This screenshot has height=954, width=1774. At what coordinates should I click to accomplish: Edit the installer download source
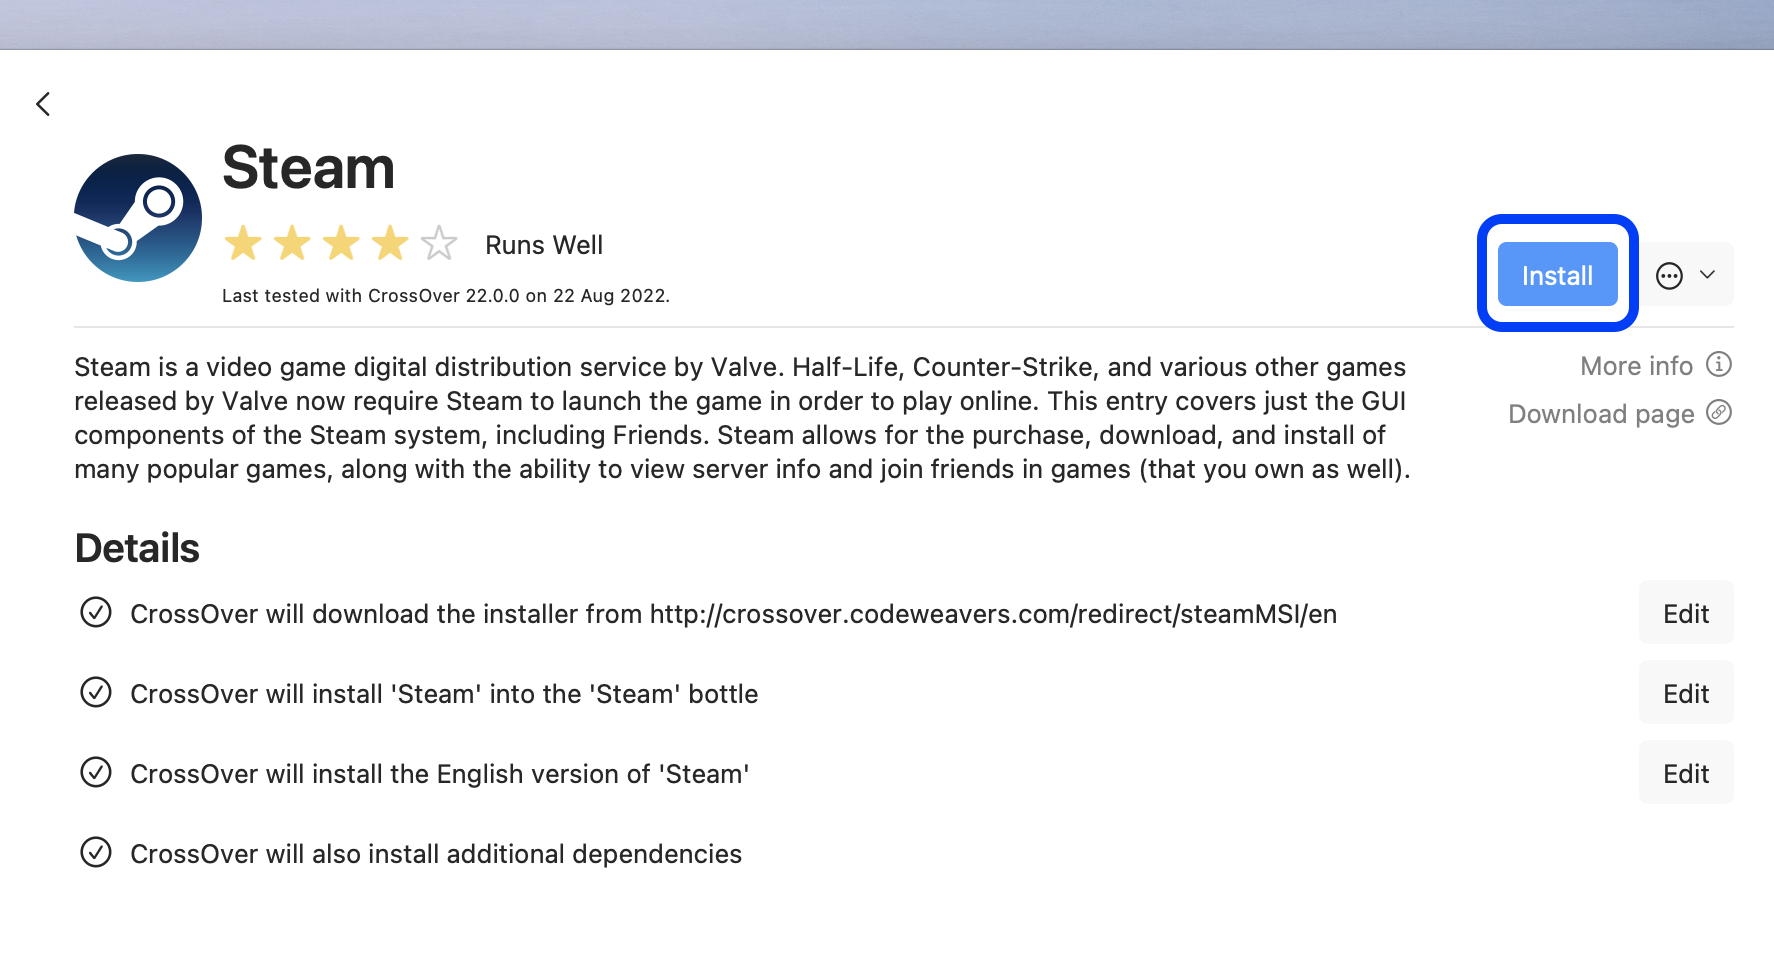pos(1686,613)
